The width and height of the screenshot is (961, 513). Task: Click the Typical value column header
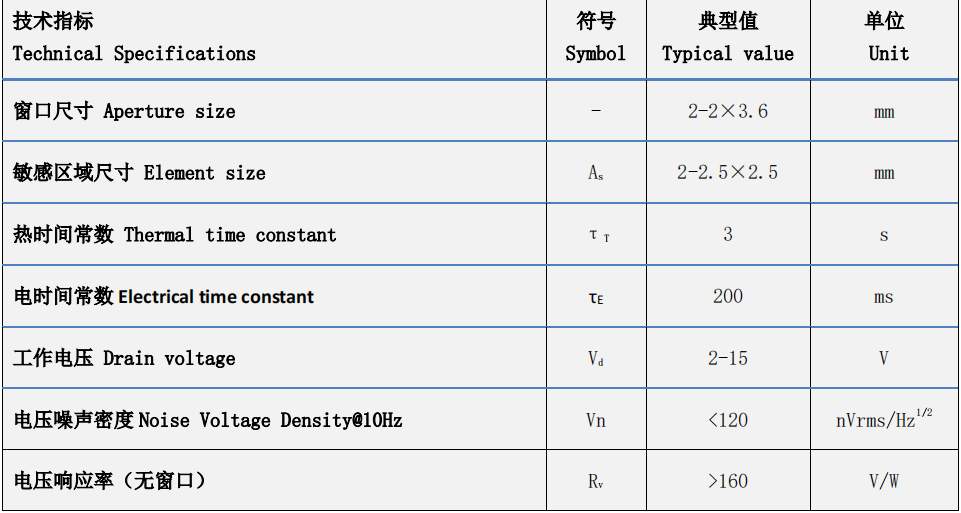click(728, 38)
